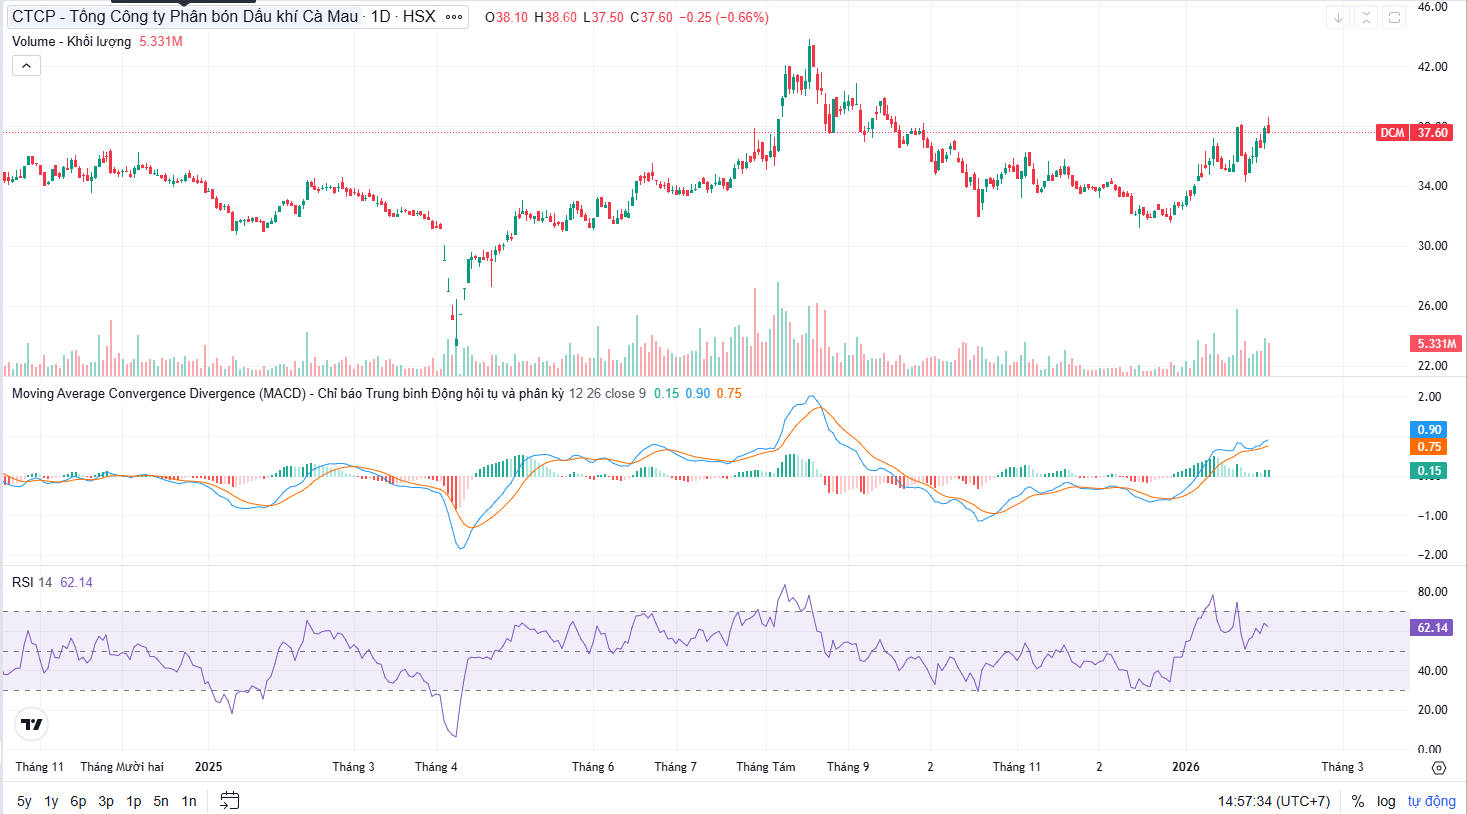The image size is (1467, 814).
Task: Select the 1y time range
Action: coord(51,801)
